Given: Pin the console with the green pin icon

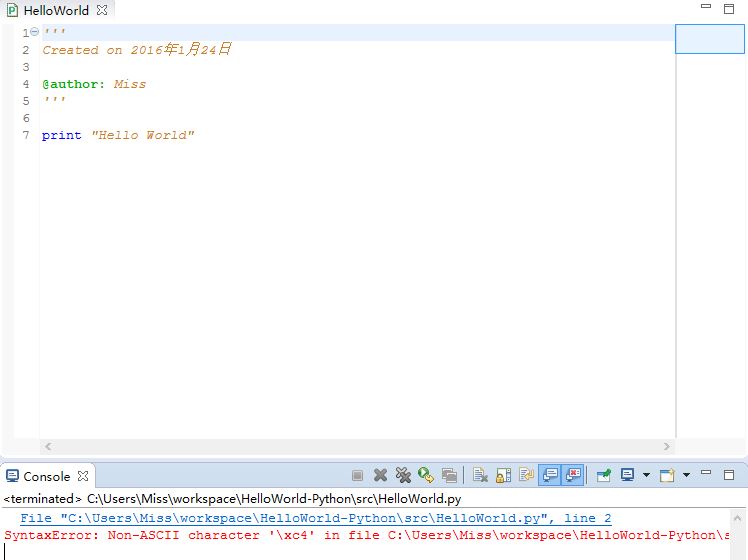Looking at the screenshot, I should pos(603,475).
